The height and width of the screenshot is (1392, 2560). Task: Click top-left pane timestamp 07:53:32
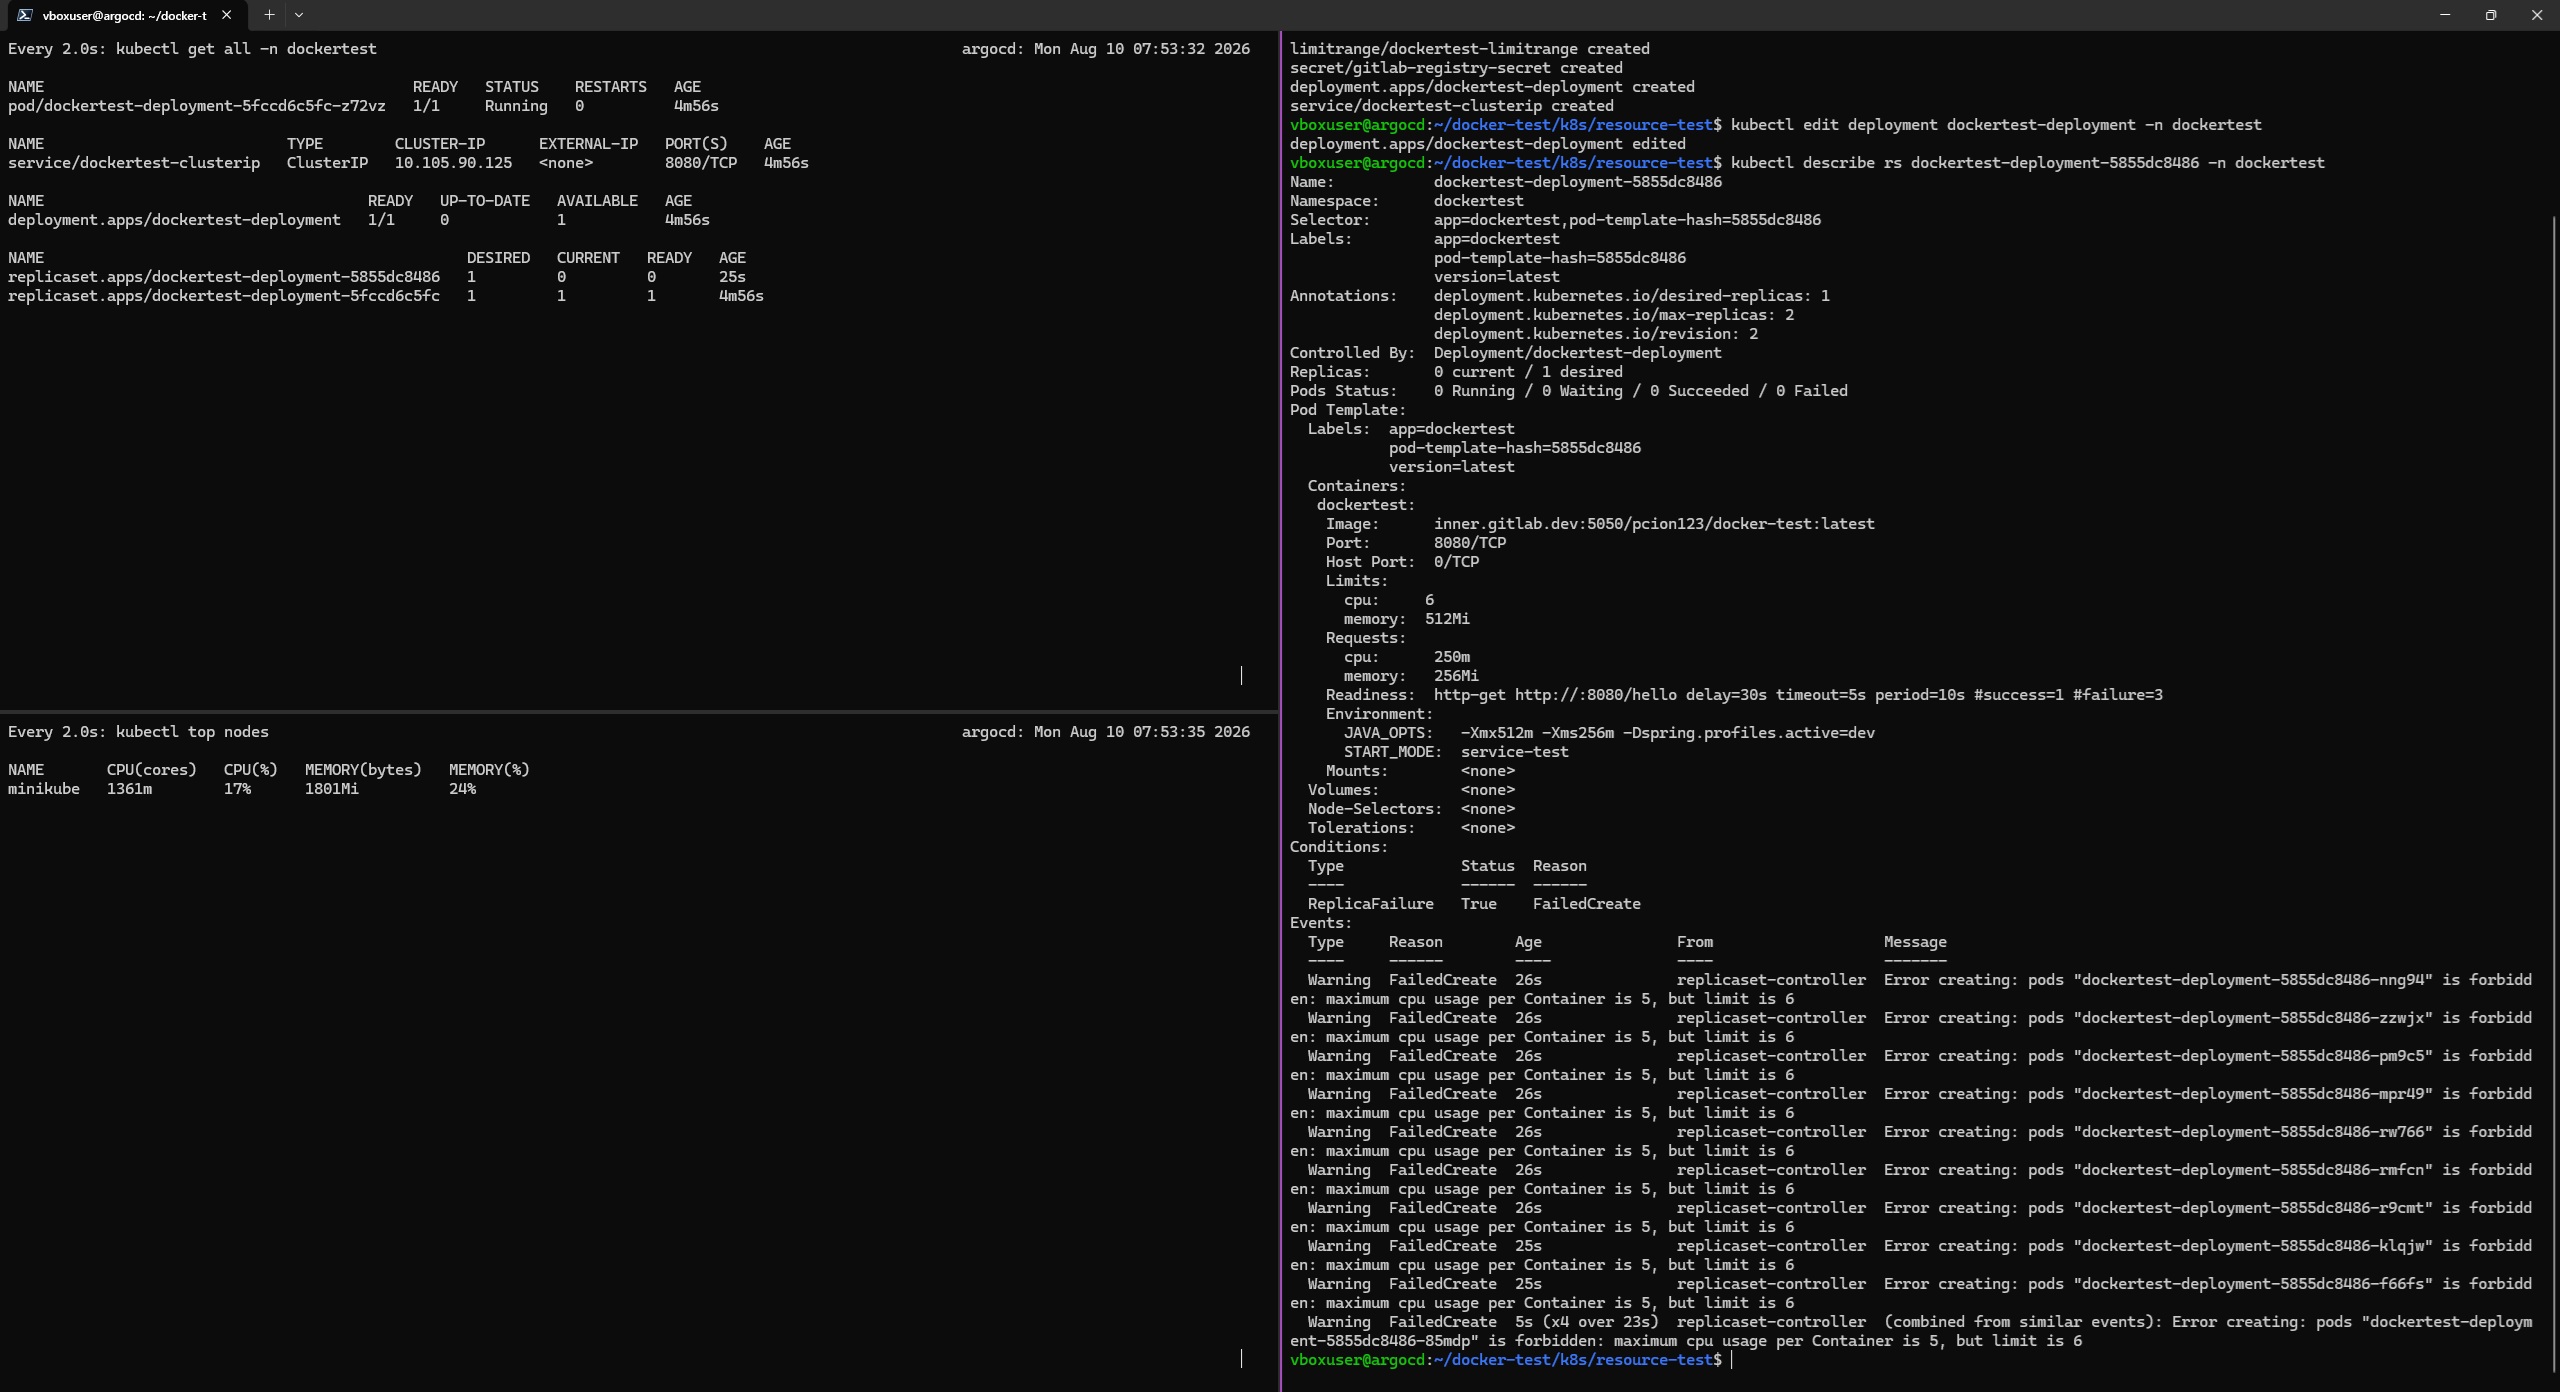(1168, 49)
